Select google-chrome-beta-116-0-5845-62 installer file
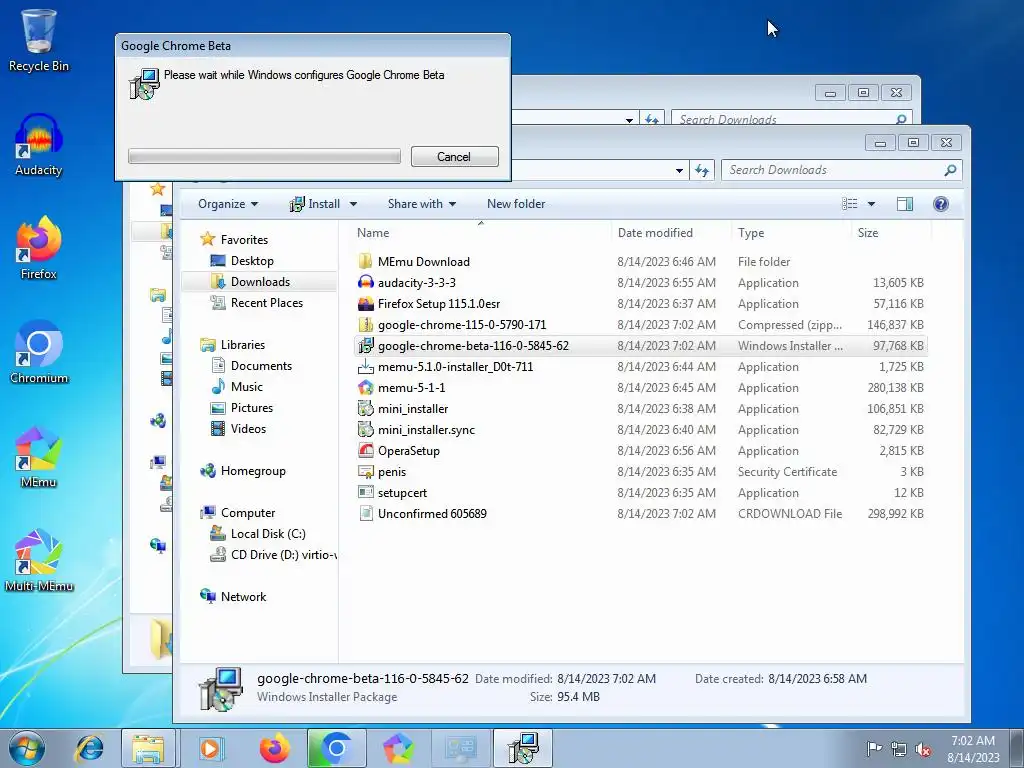The width and height of the screenshot is (1024, 768). pyautogui.click(x=473, y=345)
